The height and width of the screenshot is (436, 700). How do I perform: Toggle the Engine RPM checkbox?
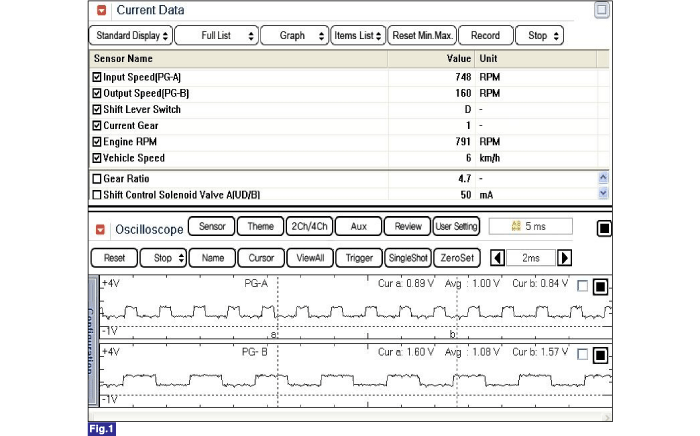tap(97, 142)
